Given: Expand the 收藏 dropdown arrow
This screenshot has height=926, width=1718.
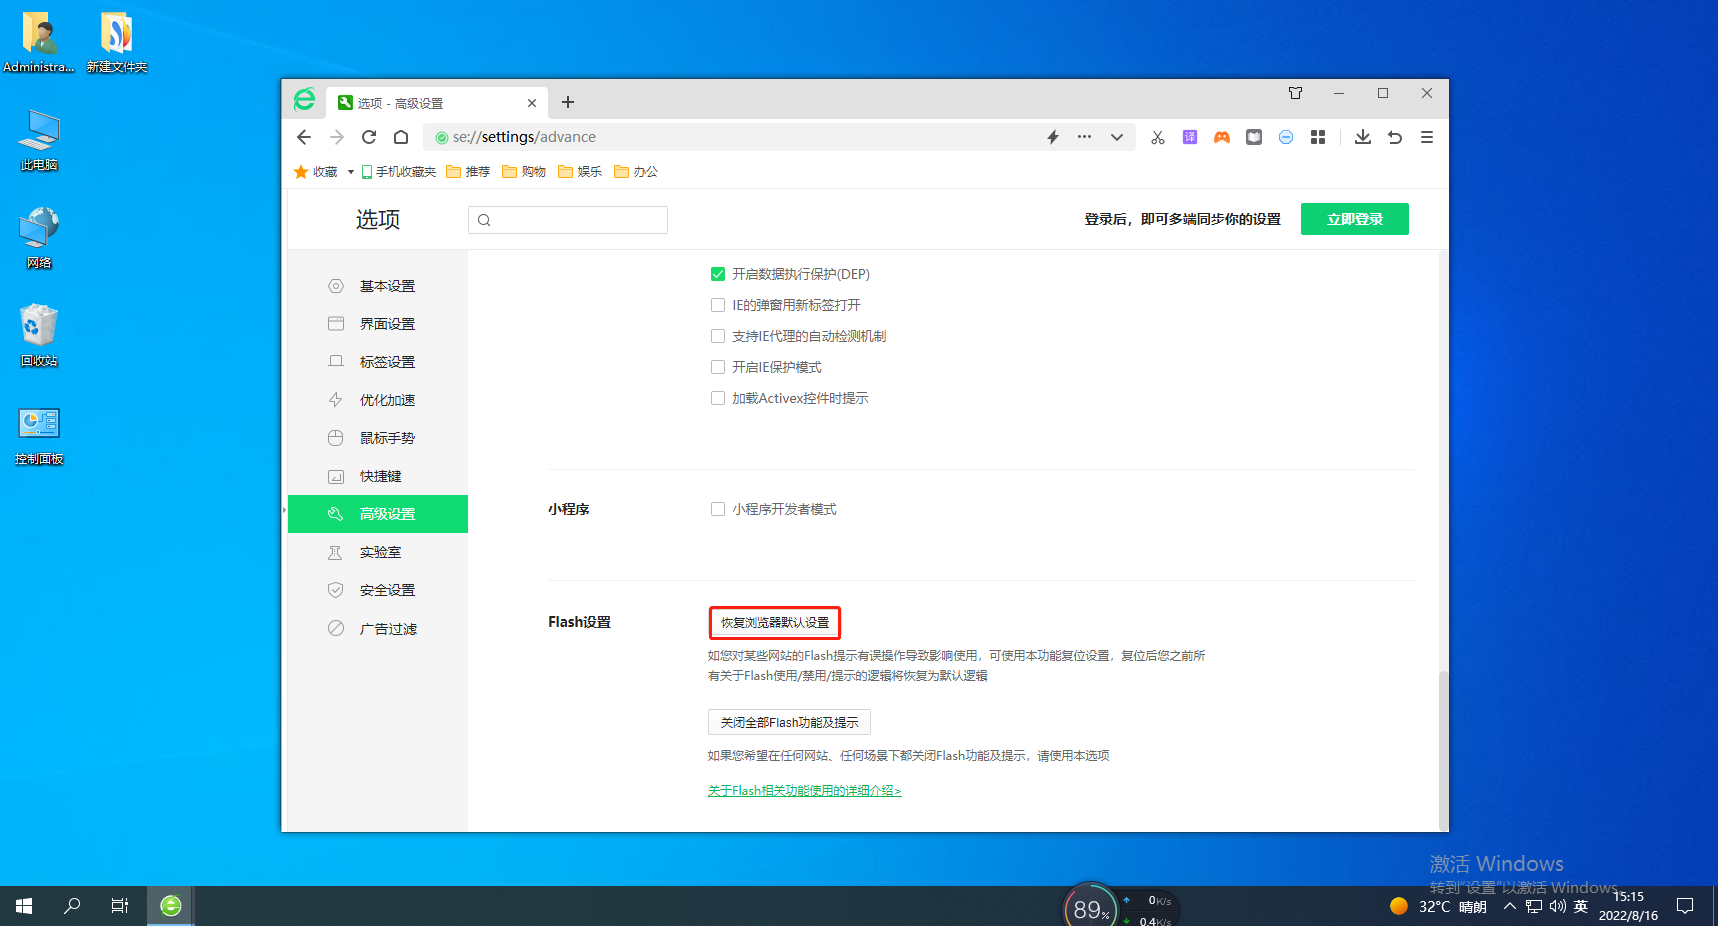Looking at the screenshot, I should 351,172.
